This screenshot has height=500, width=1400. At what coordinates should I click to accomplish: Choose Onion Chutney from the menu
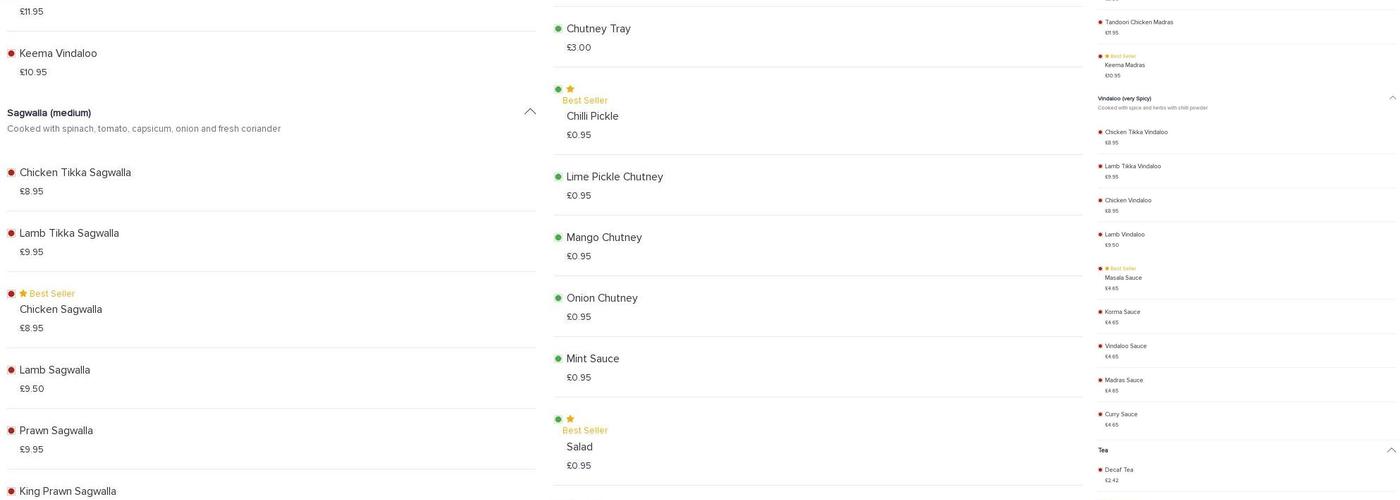[601, 298]
